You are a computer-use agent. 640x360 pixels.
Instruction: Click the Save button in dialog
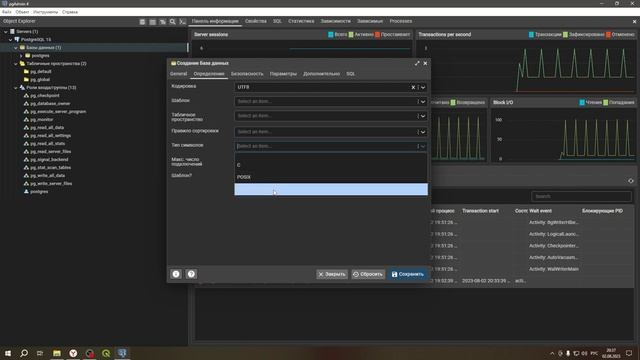click(407, 274)
